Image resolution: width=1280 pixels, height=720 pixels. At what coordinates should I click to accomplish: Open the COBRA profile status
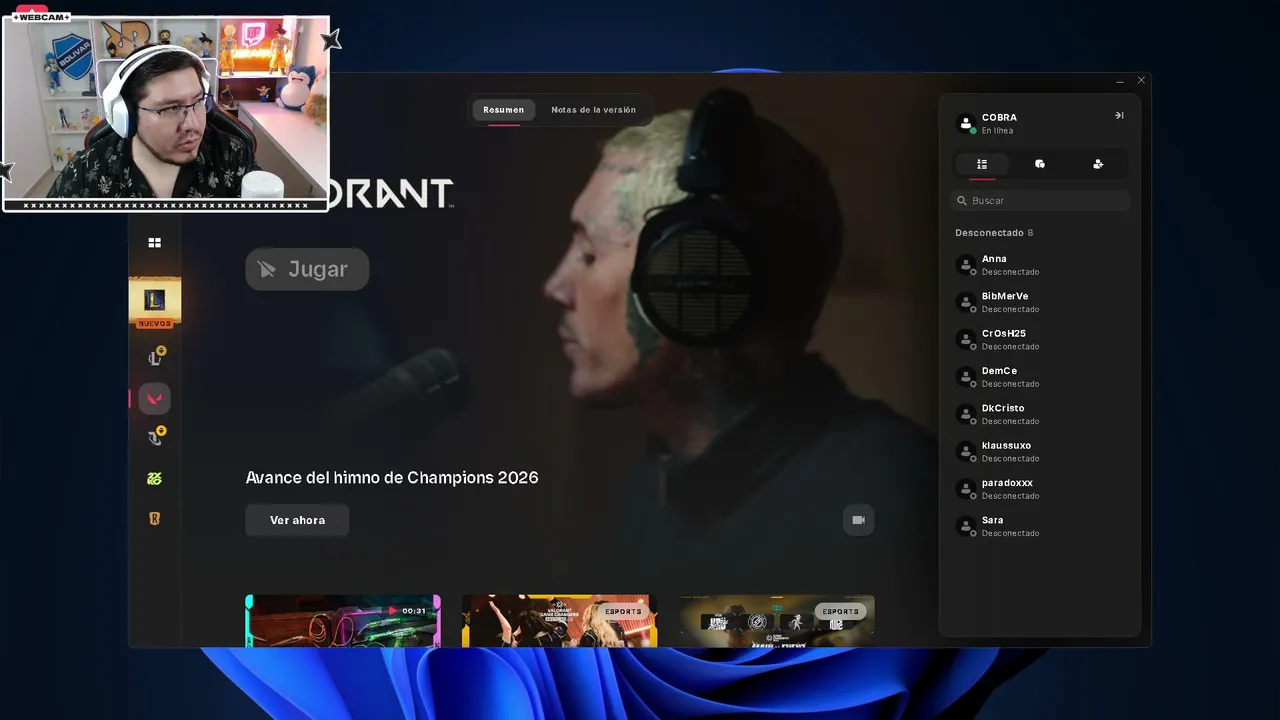[988, 124]
